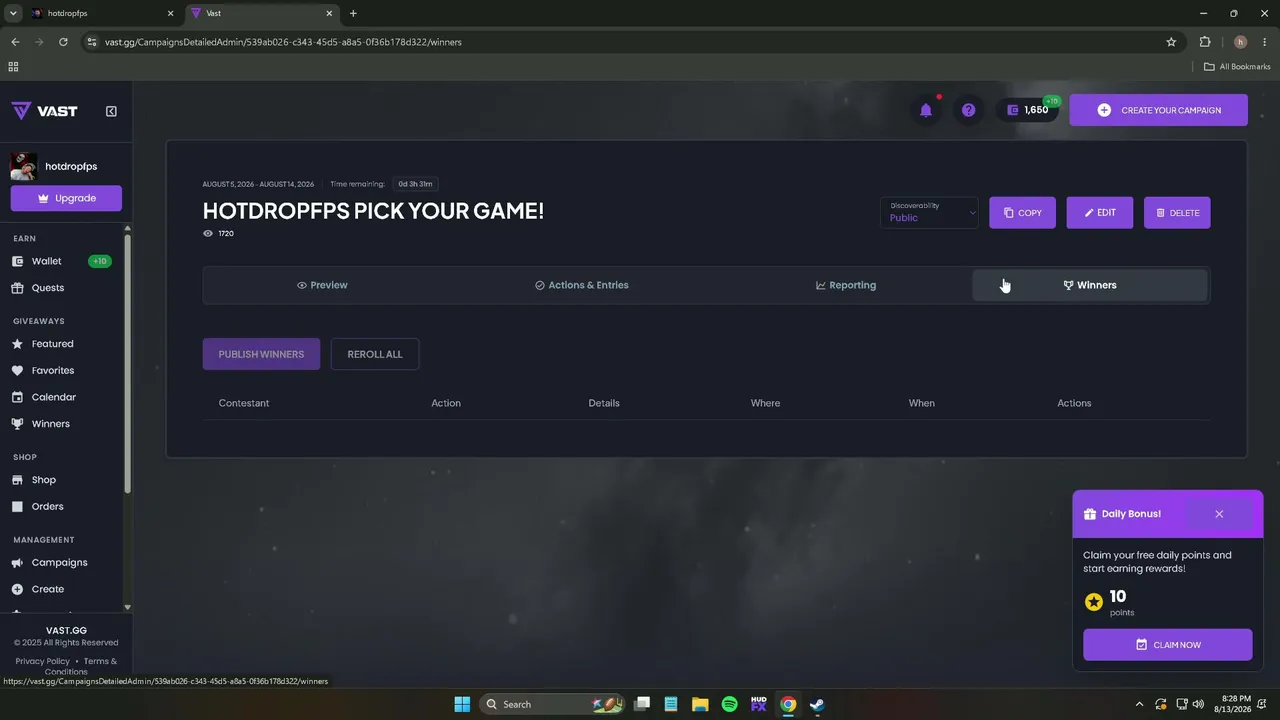Viewport: 1280px width, 720px height.
Task: Click the Where column header
Action: point(765,403)
